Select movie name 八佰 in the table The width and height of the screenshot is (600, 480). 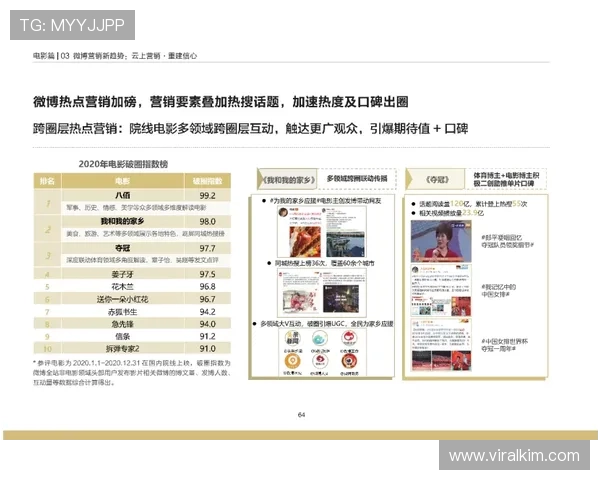click(x=123, y=195)
